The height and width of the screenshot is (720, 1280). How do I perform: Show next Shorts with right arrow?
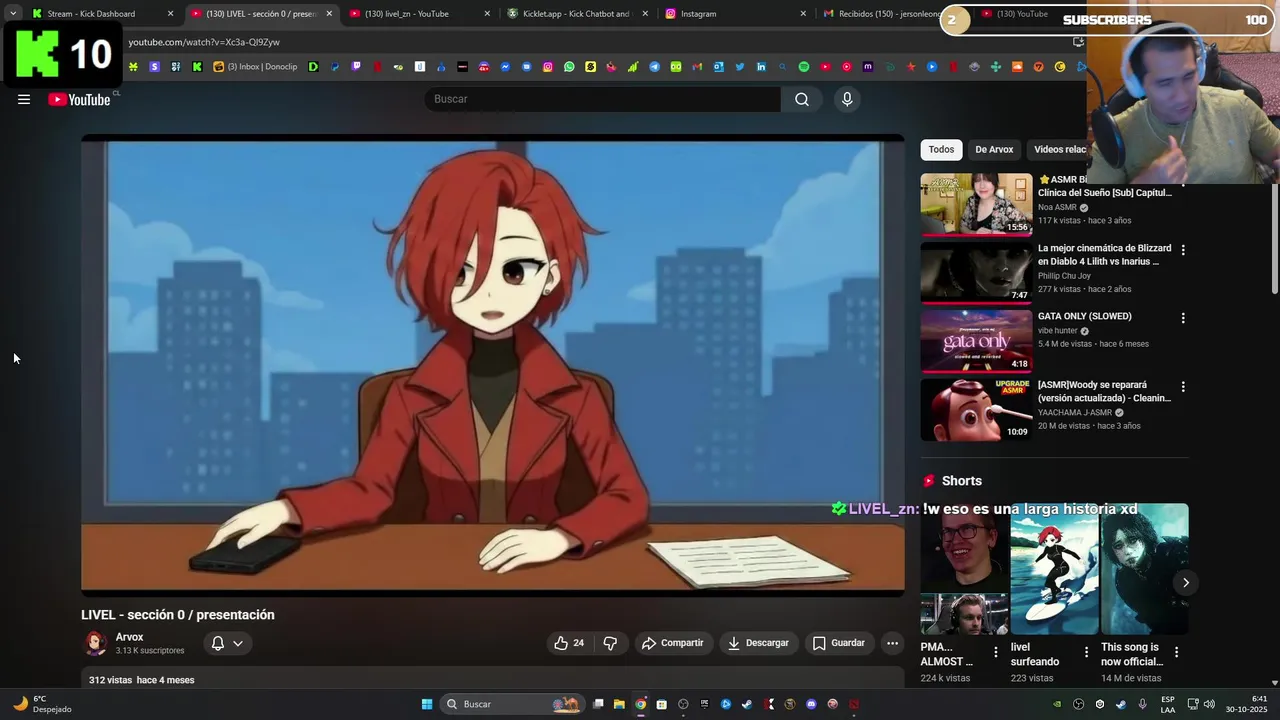point(1185,582)
